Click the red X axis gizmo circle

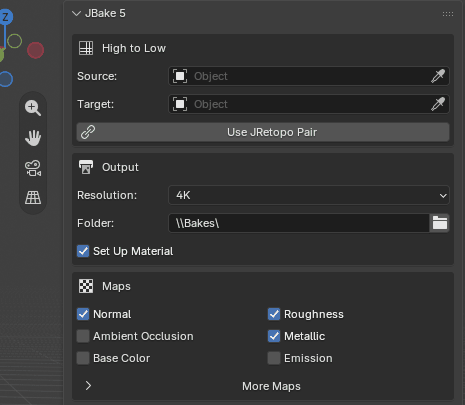(35, 50)
